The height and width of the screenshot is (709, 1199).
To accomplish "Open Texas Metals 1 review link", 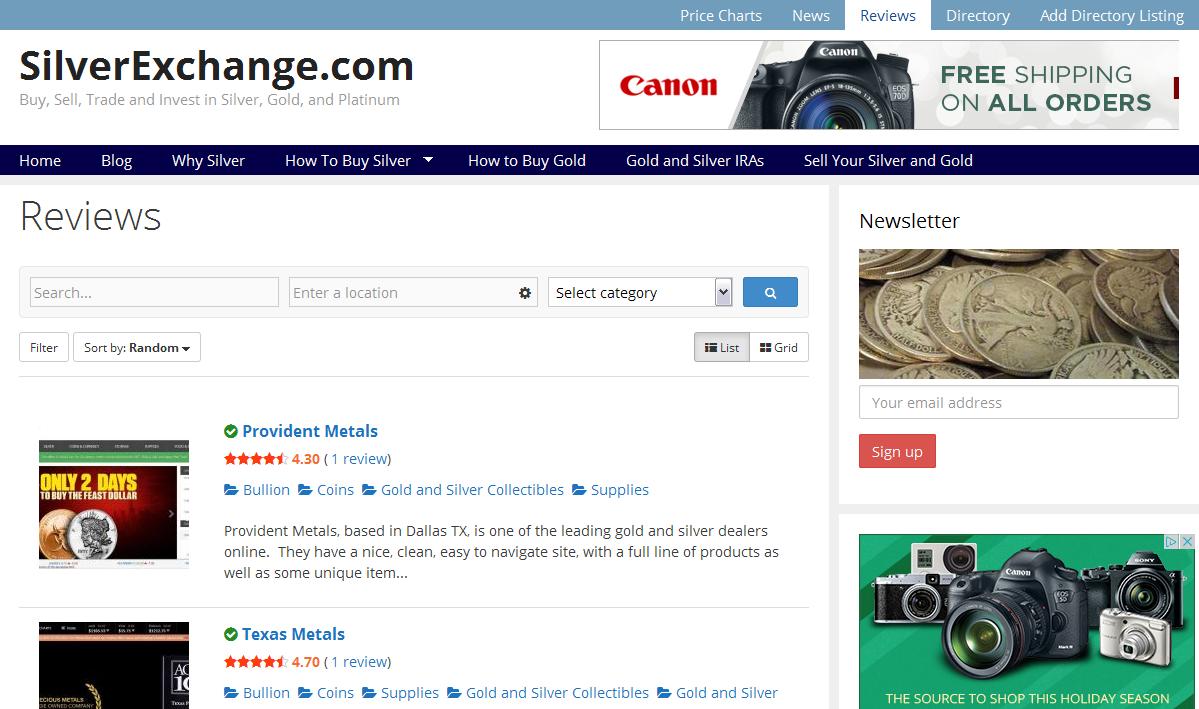I will pos(359,662).
